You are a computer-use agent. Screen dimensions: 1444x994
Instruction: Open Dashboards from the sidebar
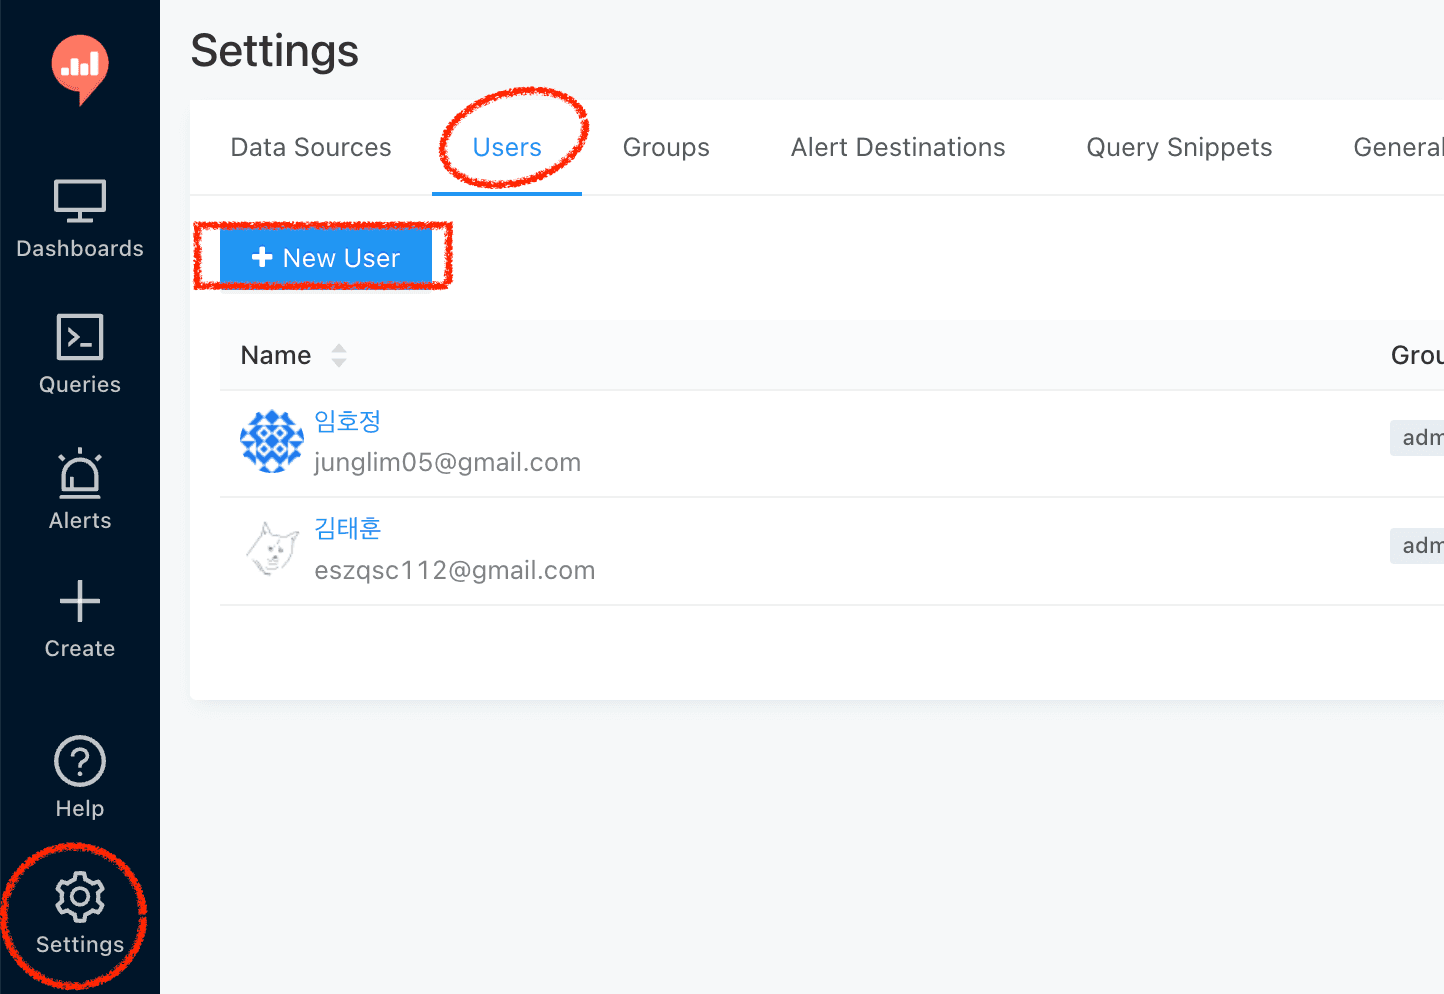(x=79, y=200)
